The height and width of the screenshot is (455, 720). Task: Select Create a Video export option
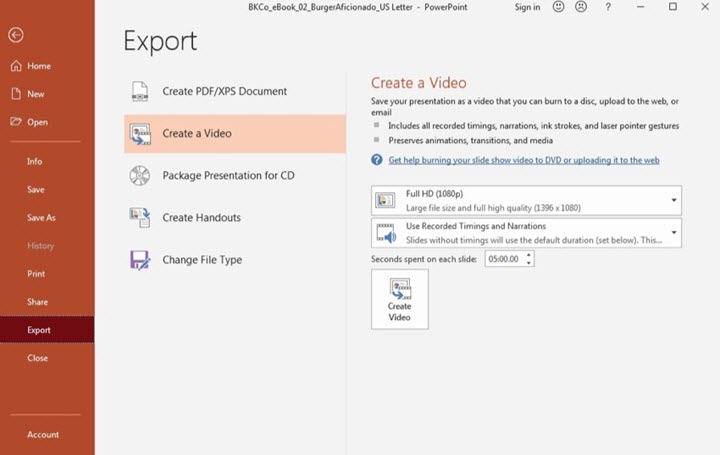pos(235,134)
